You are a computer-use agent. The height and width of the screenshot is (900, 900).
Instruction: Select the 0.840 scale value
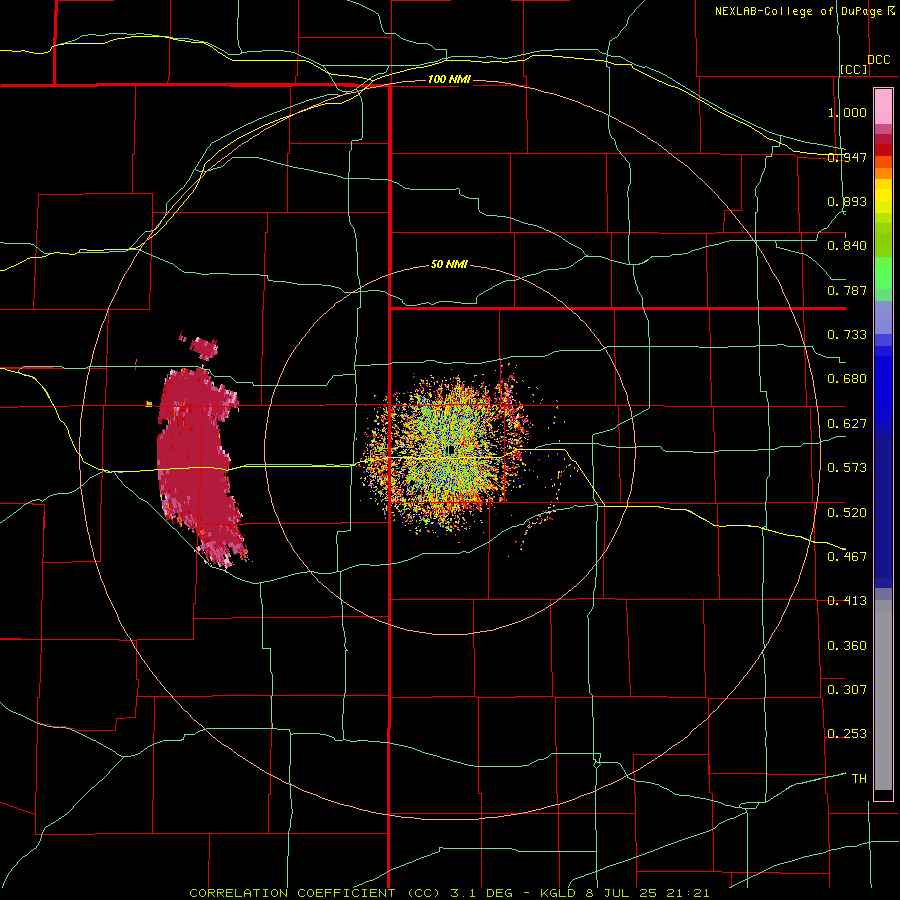[x=847, y=246]
